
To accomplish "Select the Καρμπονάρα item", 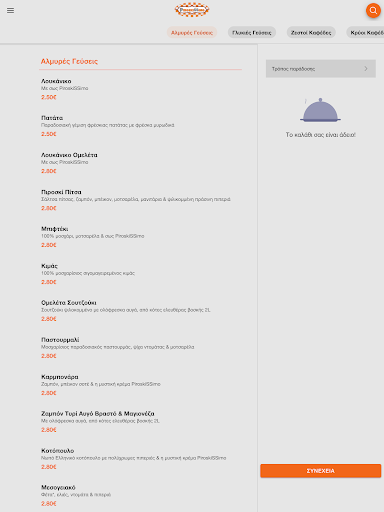I will (140, 385).
